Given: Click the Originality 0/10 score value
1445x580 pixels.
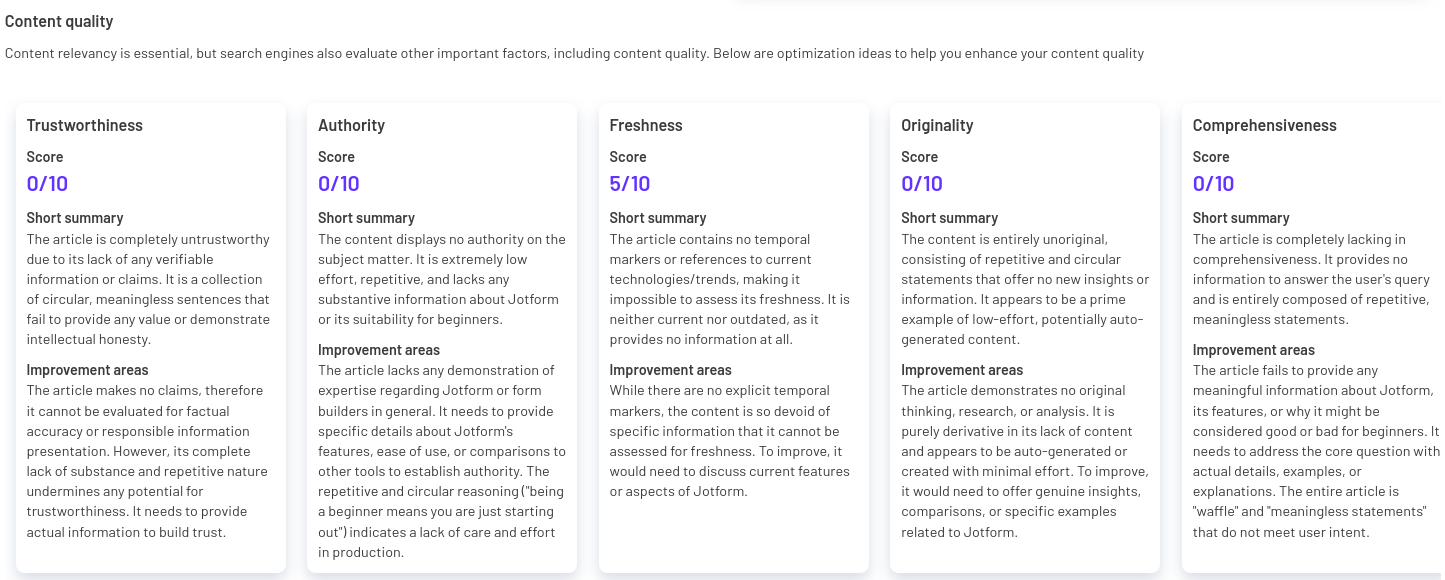Looking at the screenshot, I should pos(921,183).
